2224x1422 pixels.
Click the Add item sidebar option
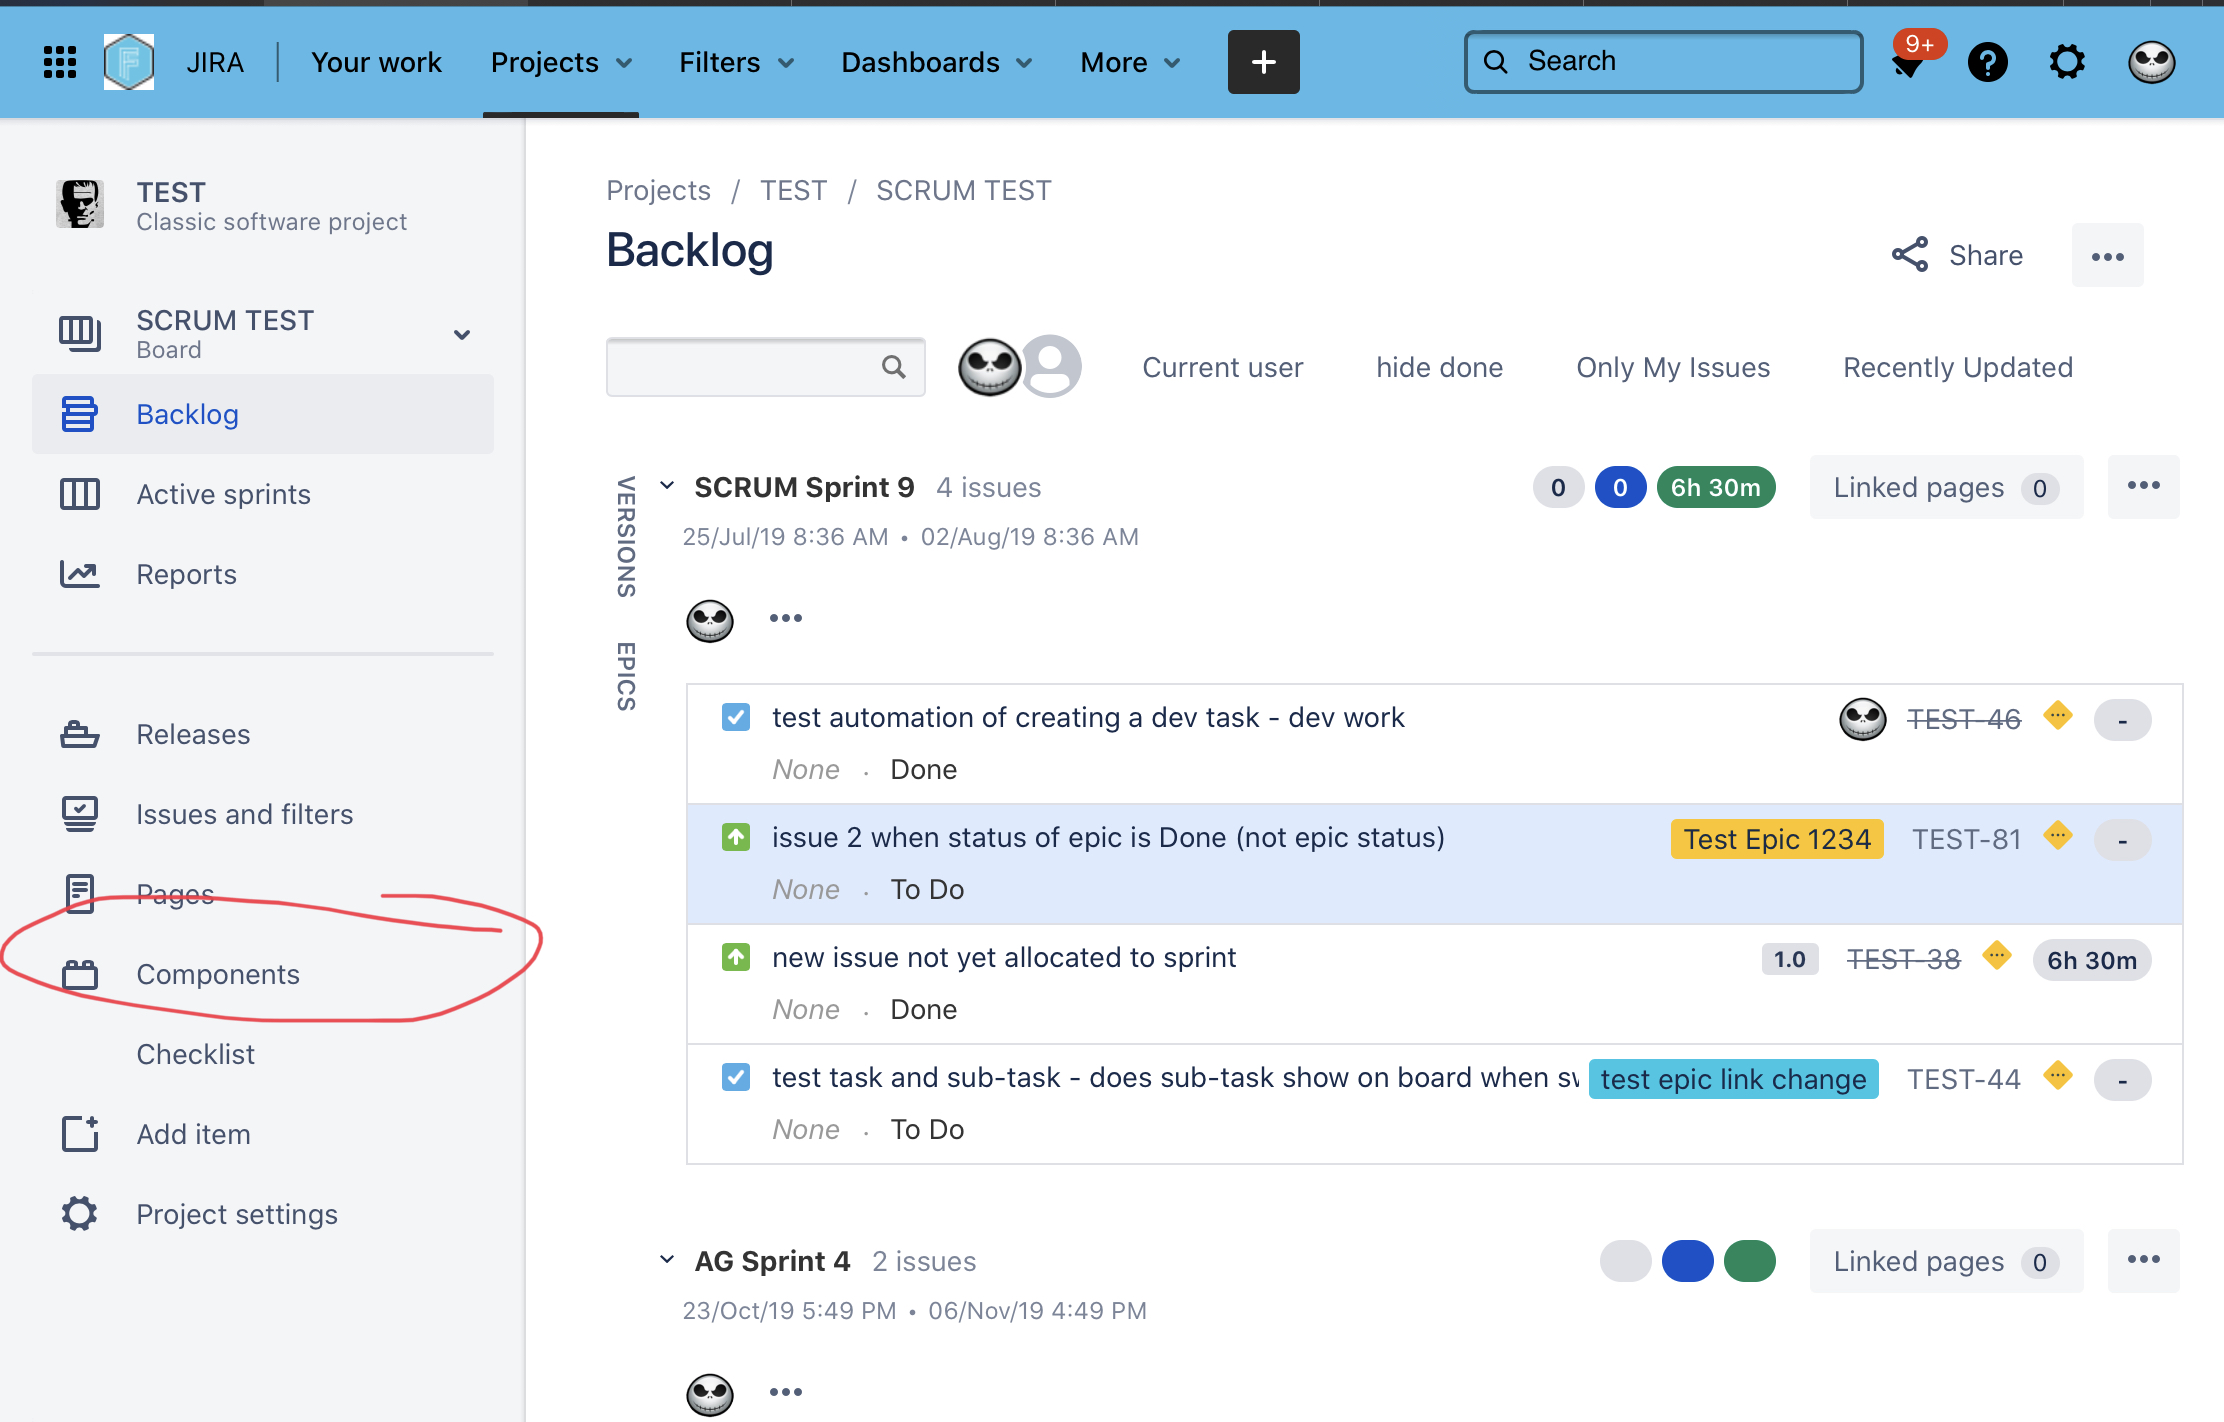pyautogui.click(x=193, y=1134)
